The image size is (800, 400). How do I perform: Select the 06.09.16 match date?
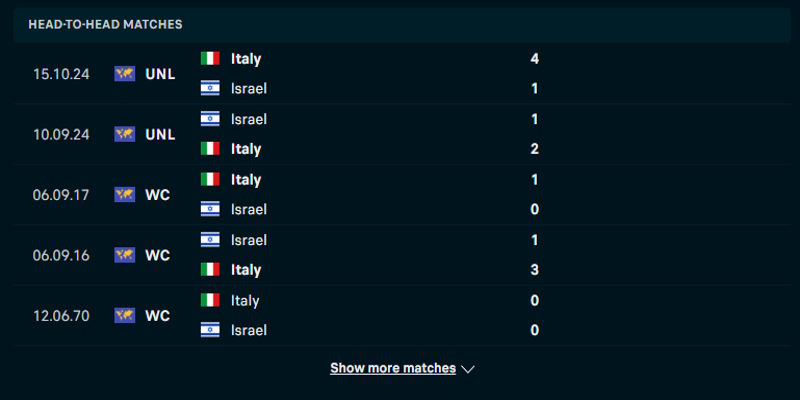pyautogui.click(x=61, y=255)
